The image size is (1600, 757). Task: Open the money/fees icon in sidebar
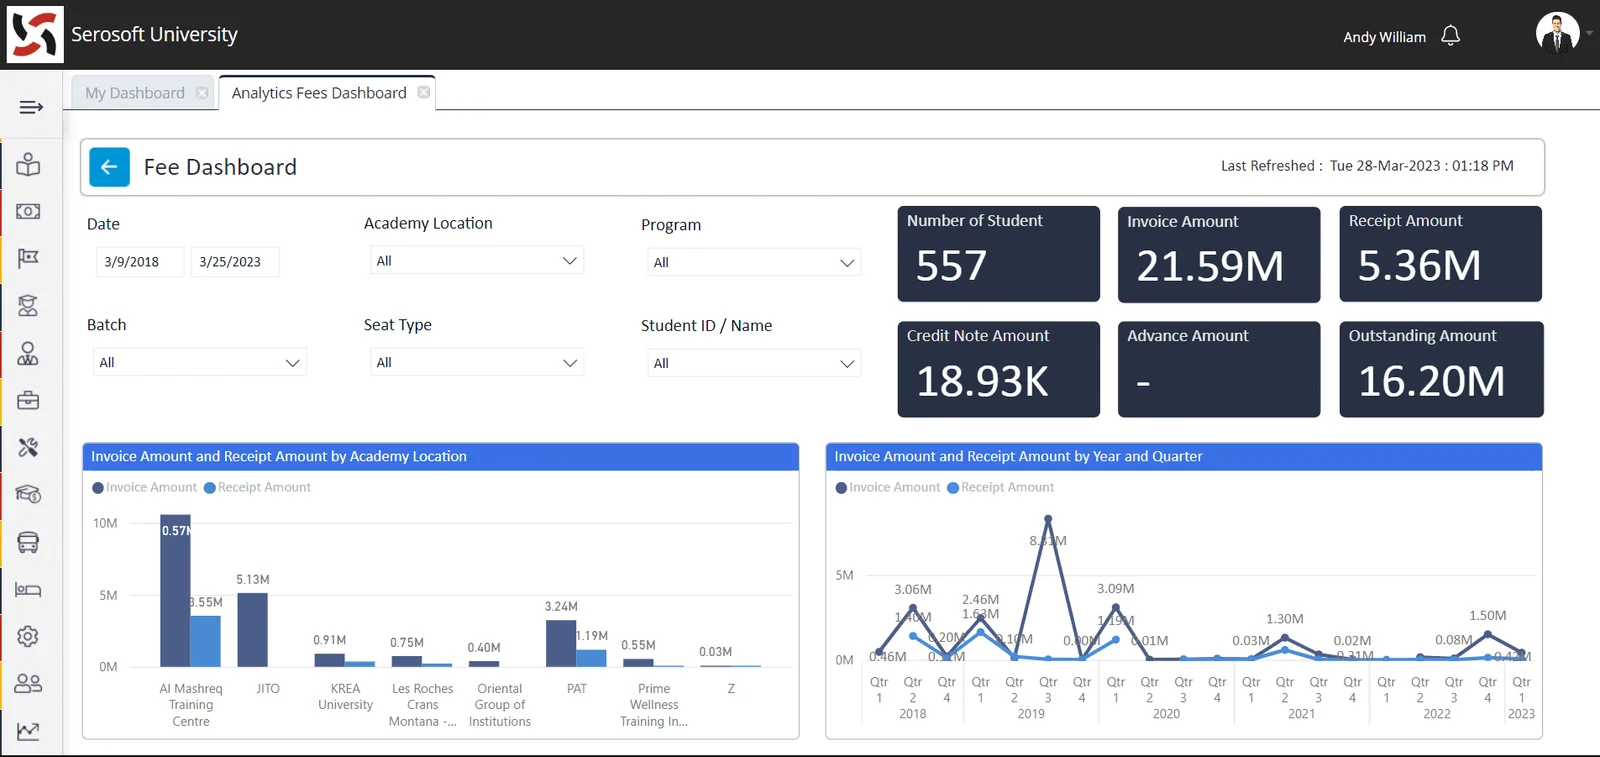pyautogui.click(x=28, y=211)
